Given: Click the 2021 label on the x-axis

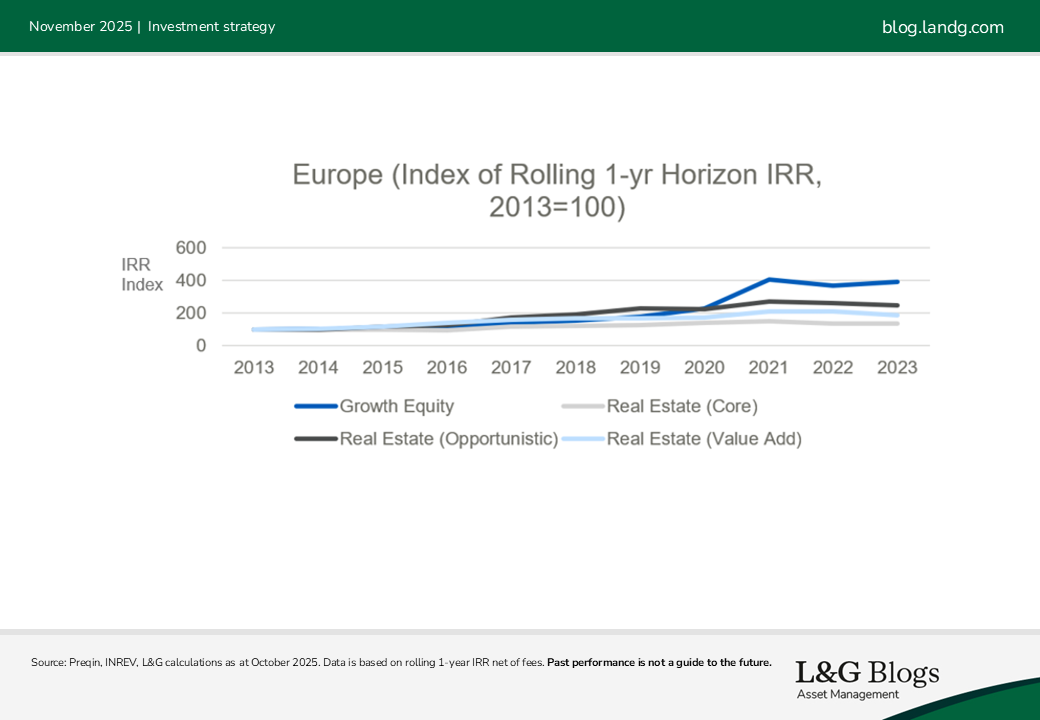Looking at the screenshot, I should 768,367.
